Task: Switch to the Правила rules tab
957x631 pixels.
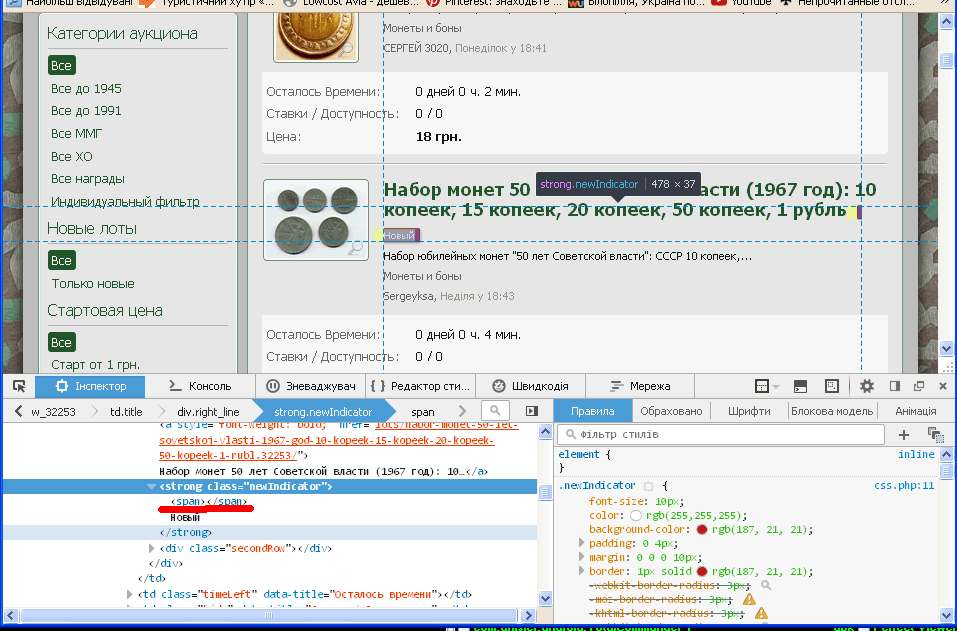Action: 593,411
